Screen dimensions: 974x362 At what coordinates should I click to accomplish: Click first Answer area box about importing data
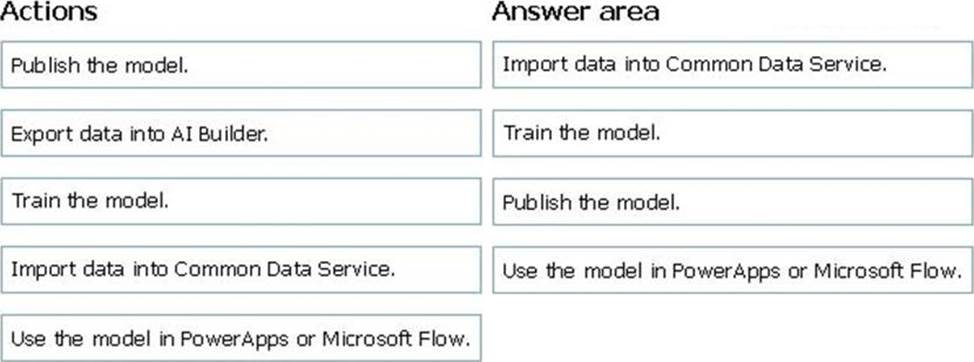tap(732, 65)
